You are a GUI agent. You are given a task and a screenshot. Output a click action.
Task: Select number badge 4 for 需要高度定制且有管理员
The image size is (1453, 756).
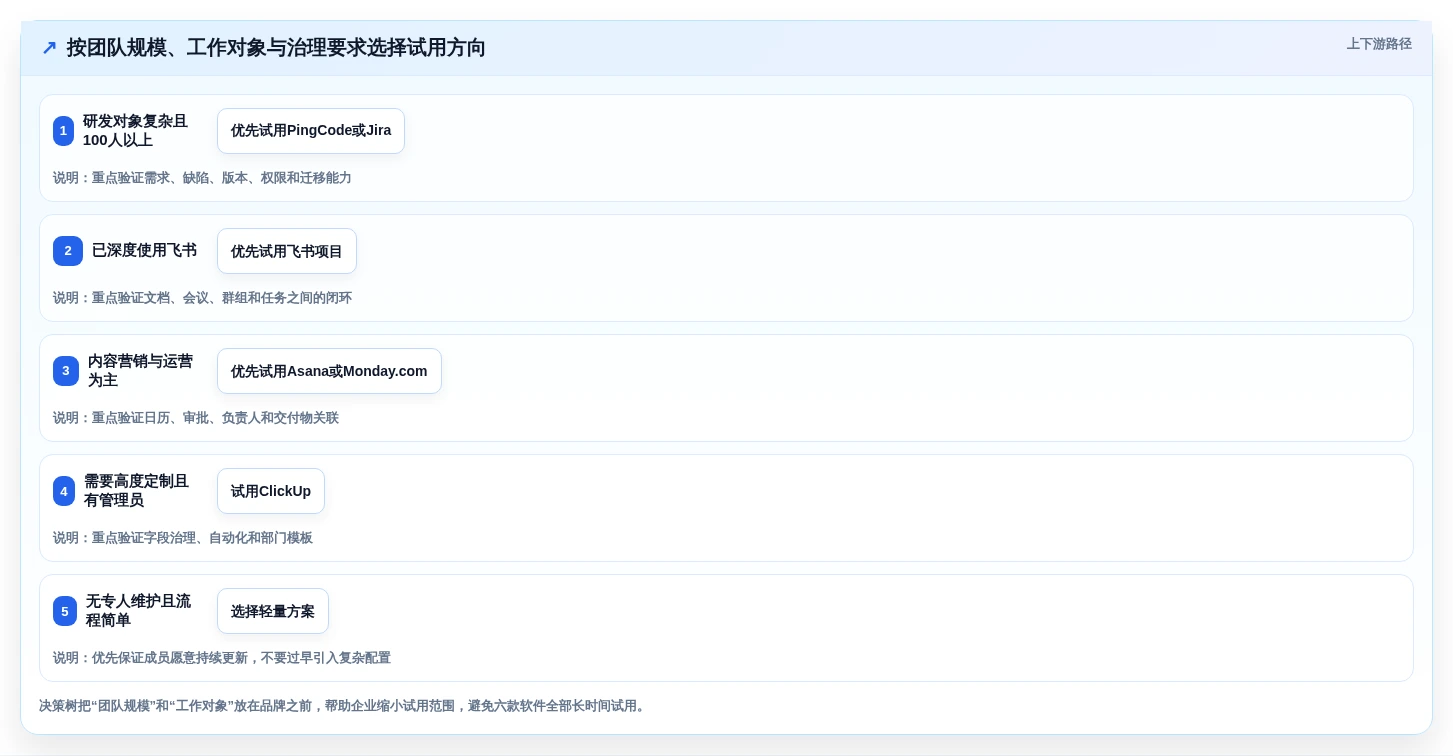64,491
